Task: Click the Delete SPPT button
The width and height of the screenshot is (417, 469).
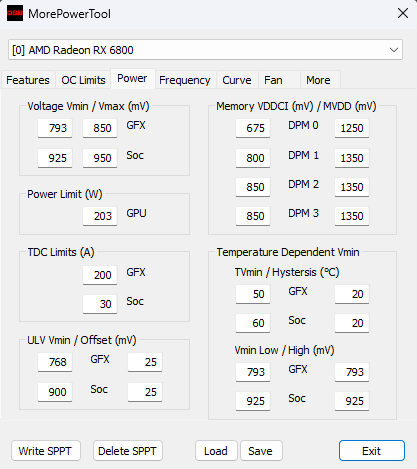Action: [127, 451]
